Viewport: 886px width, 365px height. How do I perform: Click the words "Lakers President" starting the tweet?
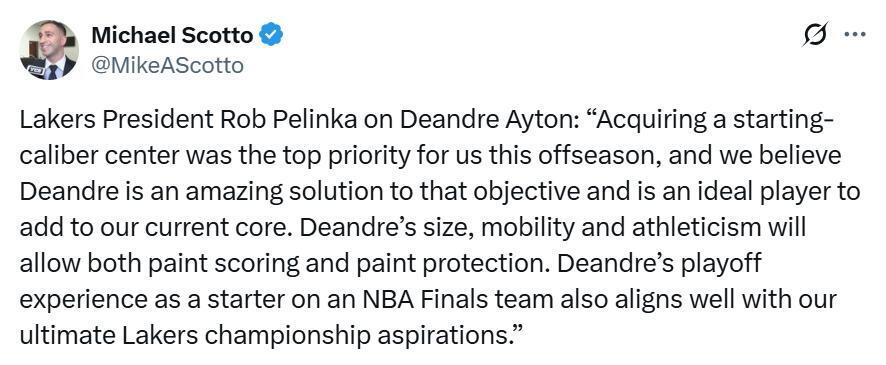click(x=115, y=120)
